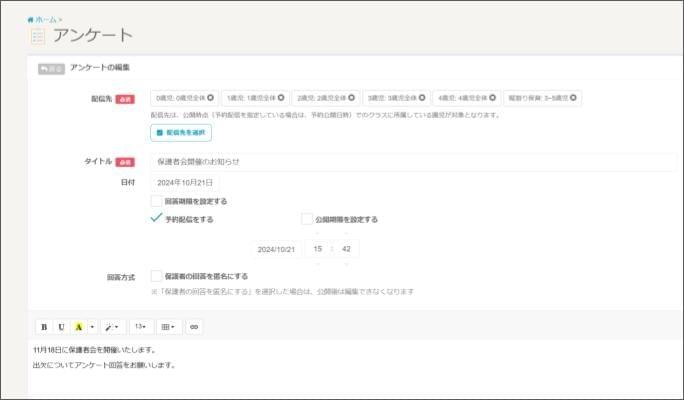Delete the 縦割り保育 3~5歳児 tag
The width and height of the screenshot is (684, 400).
(x=575, y=98)
